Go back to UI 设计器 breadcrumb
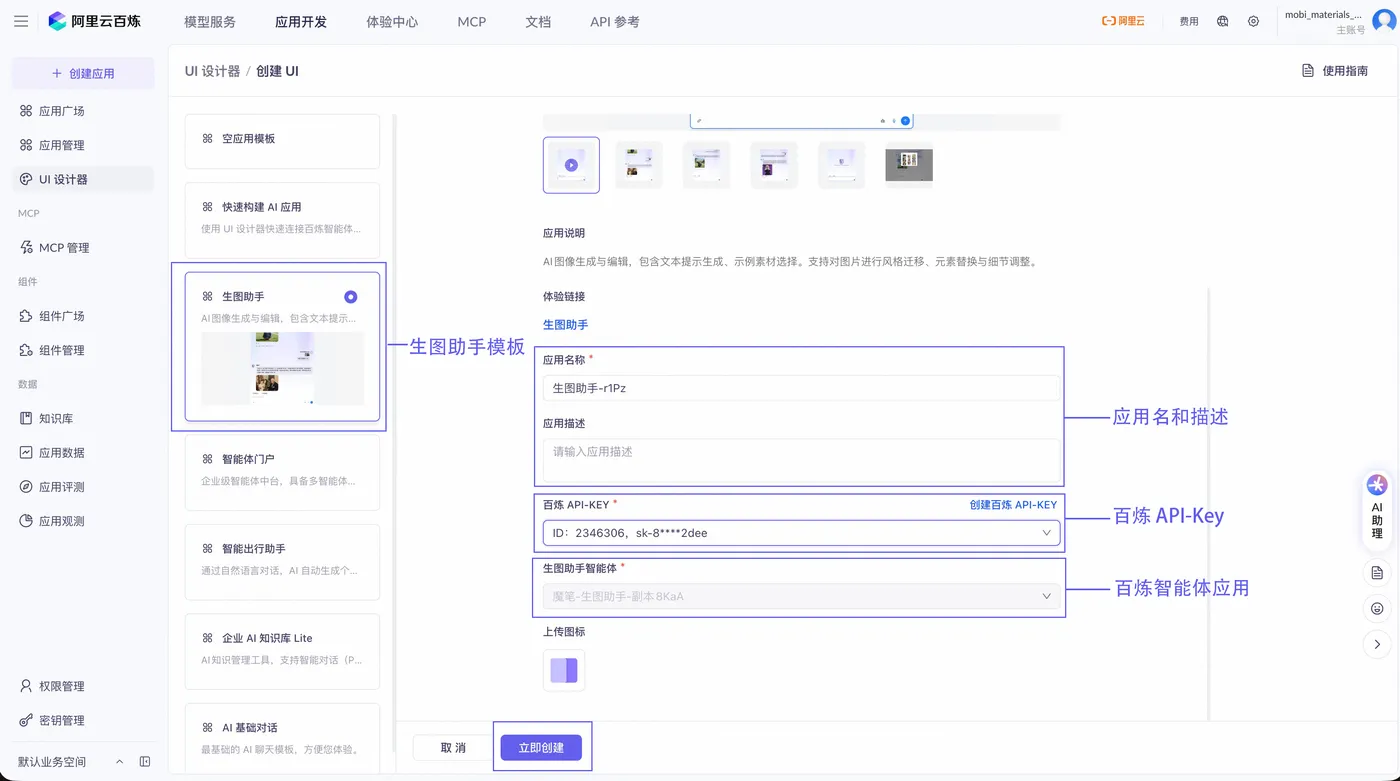1400x781 pixels. [x=212, y=71]
